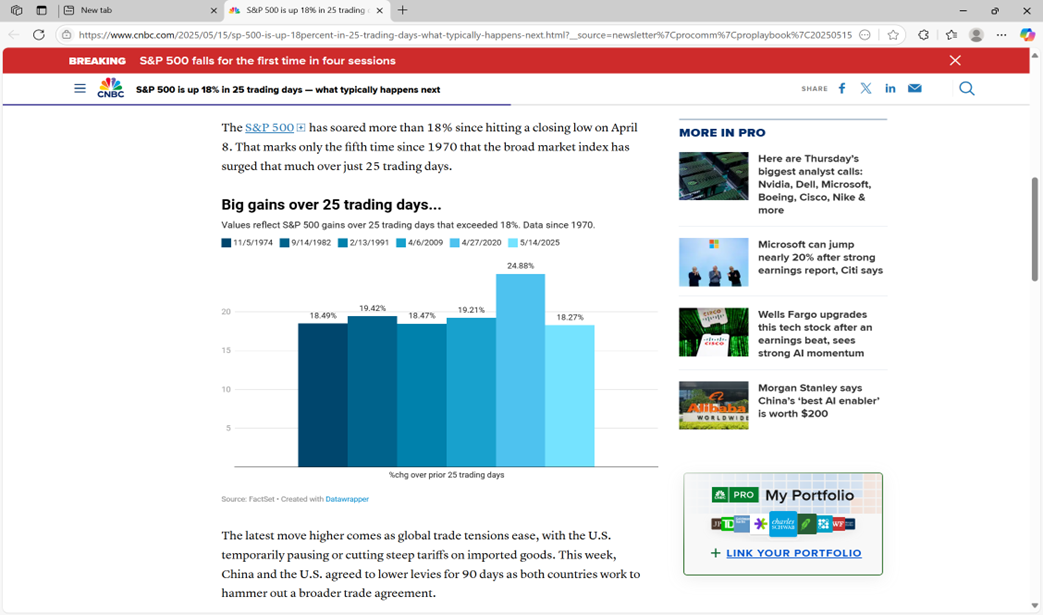Open Wells Fargo upgrades tech stock article

[815, 334]
